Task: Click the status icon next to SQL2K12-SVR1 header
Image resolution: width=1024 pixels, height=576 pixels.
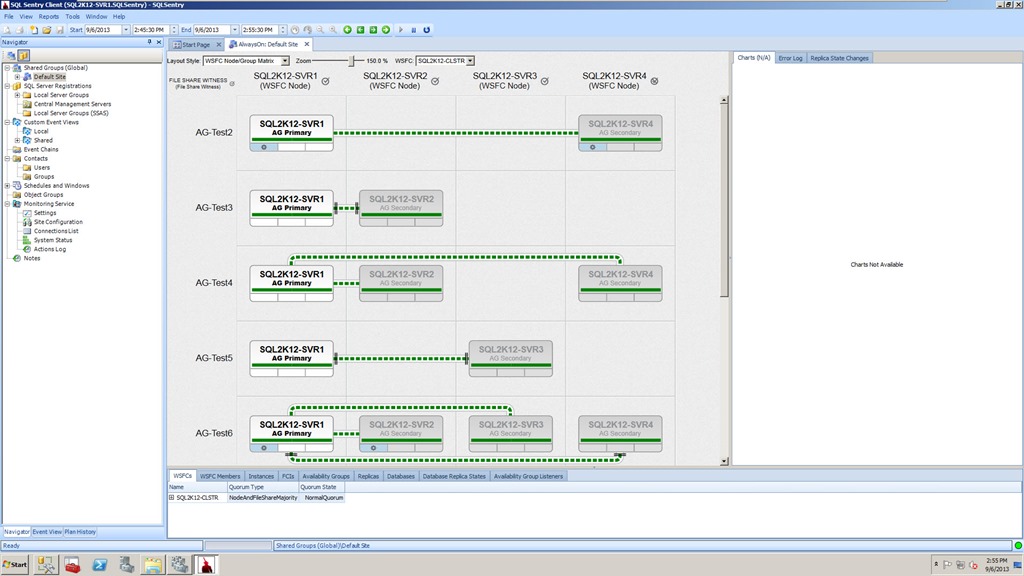Action: [x=325, y=82]
